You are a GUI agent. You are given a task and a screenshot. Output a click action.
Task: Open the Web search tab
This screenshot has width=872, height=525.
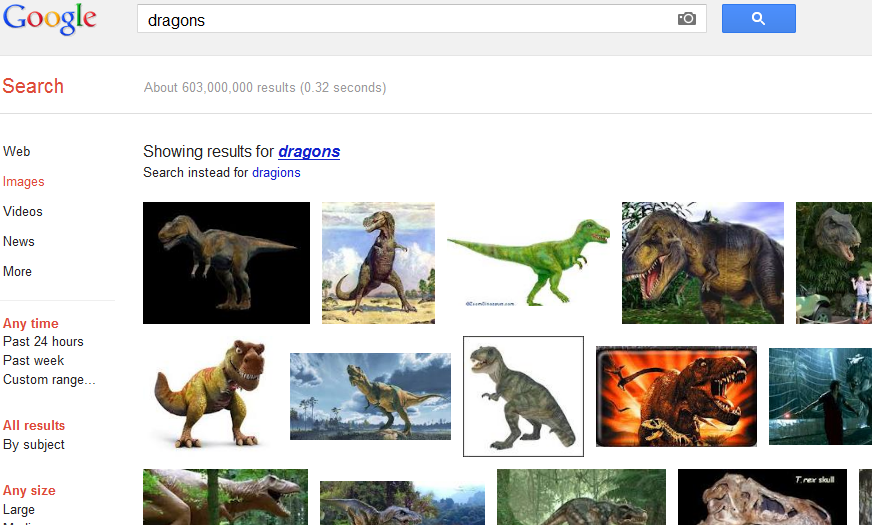coord(17,152)
